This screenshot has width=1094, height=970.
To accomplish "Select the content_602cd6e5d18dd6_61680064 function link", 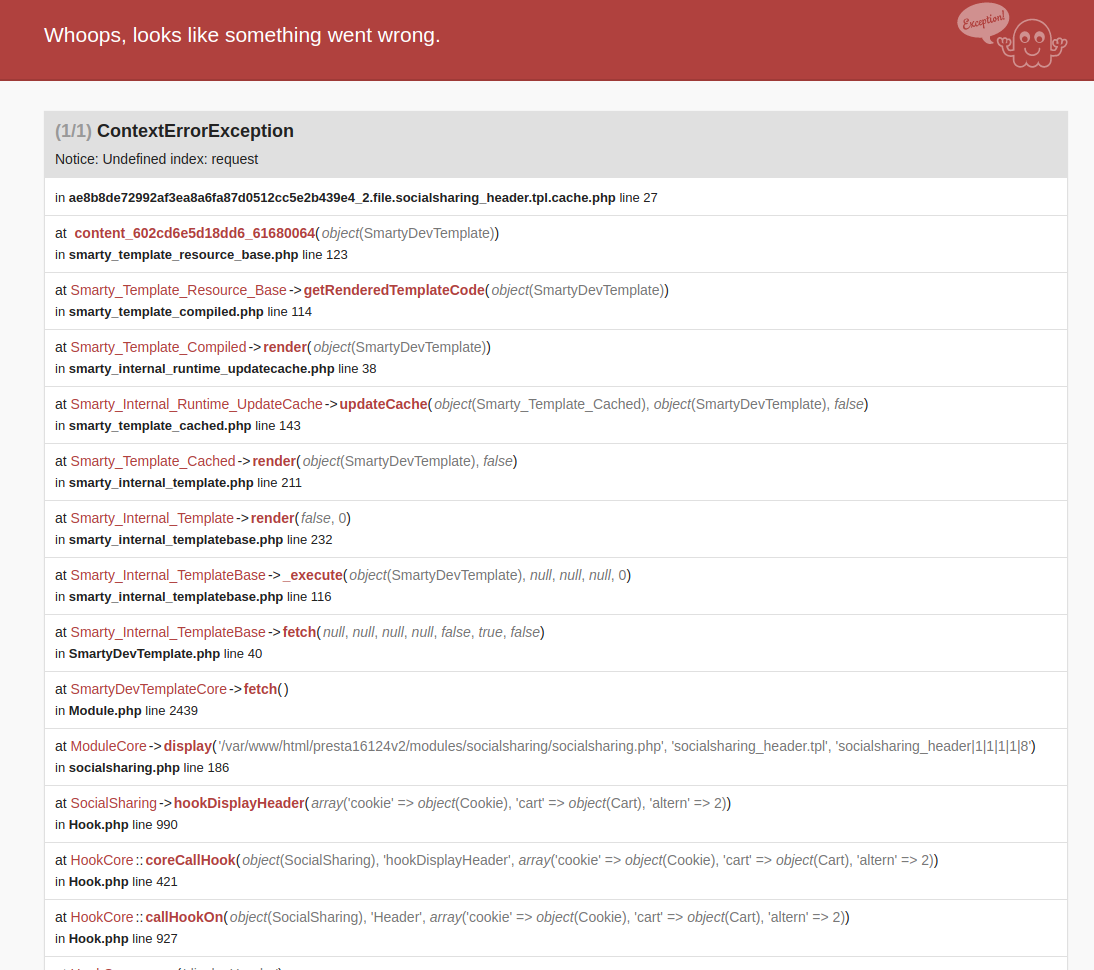I will 196,232.
